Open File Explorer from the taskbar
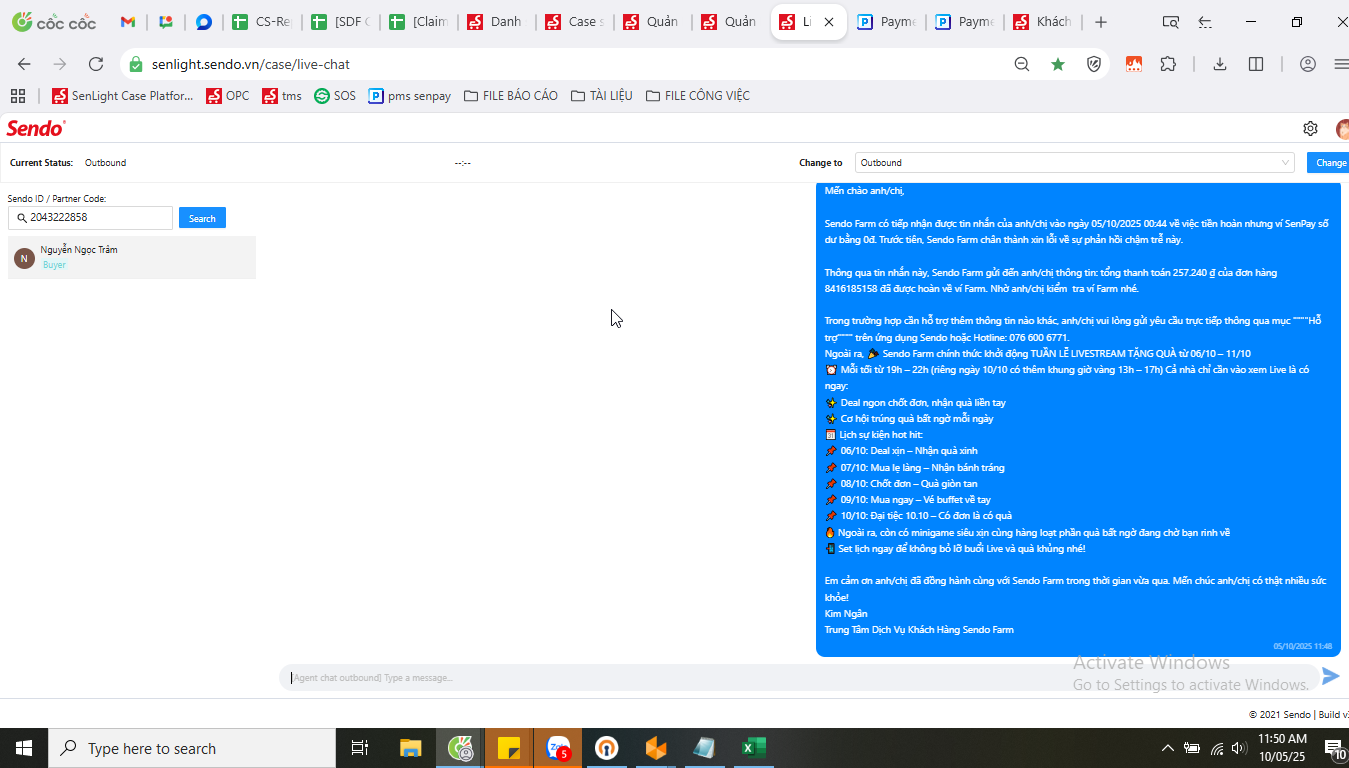Screen dimensions: 1349x768 (411, 748)
